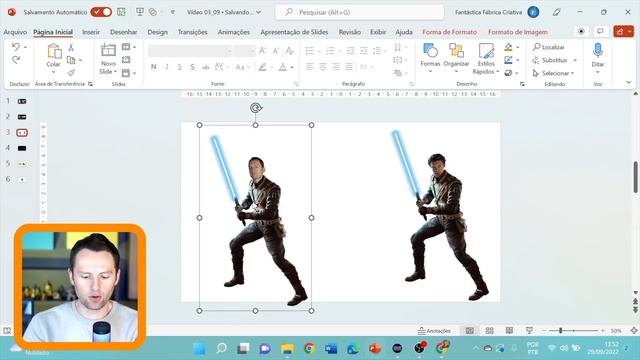Open File Explorer from the taskbar
This screenshot has height=360, width=640.
pos(287,348)
